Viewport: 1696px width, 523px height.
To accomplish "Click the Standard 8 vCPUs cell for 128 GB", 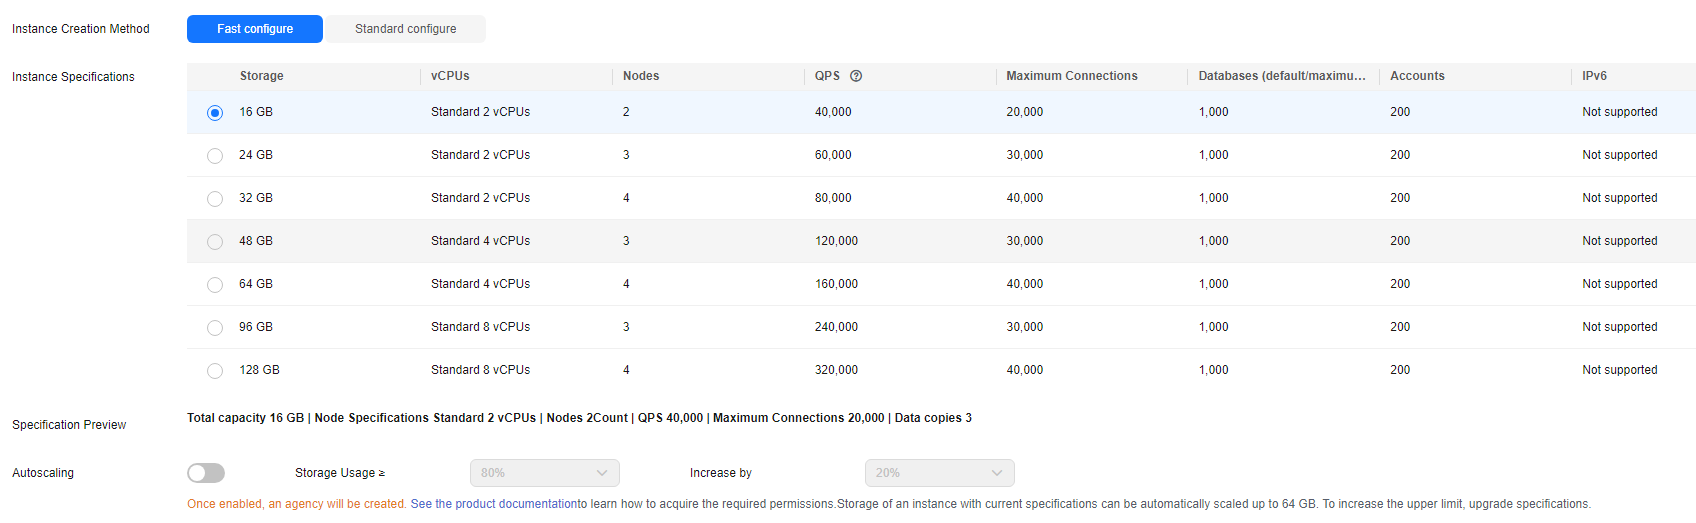I will [480, 370].
